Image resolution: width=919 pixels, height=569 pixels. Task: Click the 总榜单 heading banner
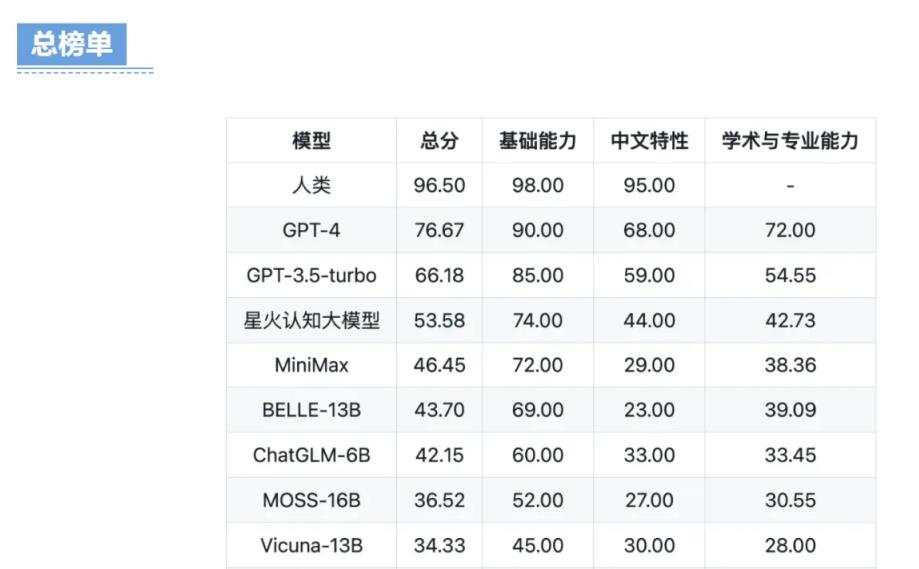point(72,44)
